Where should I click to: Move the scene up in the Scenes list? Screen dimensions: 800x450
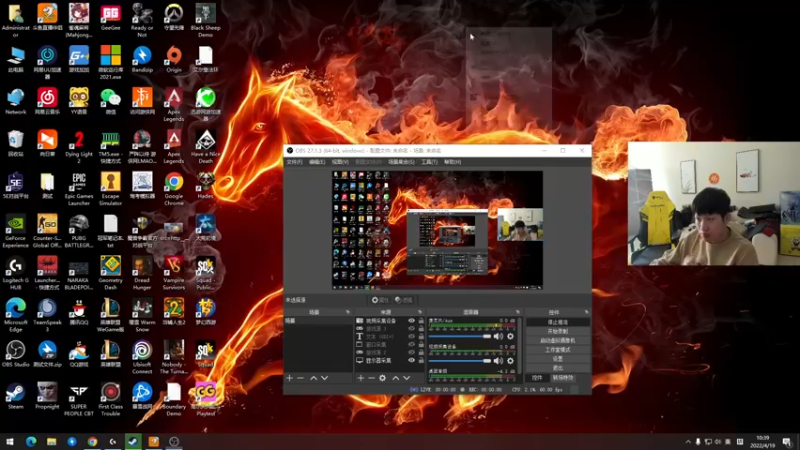tap(313, 378)
